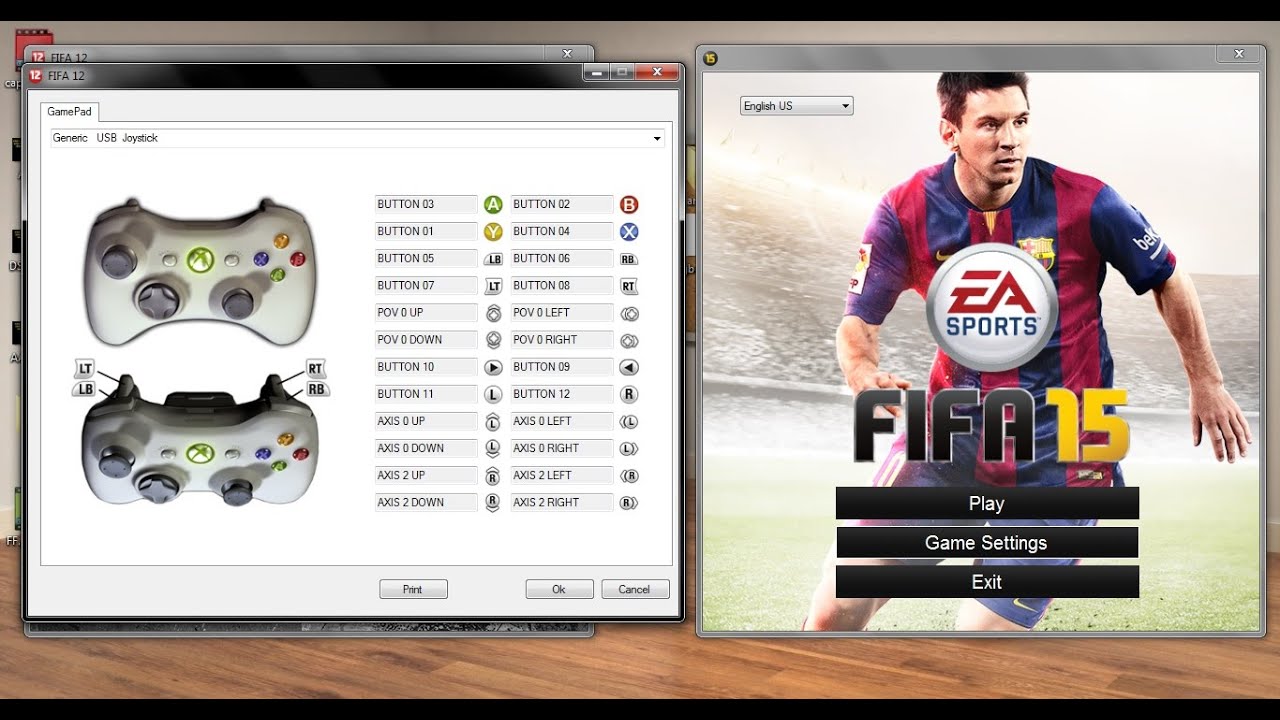Image resolution: width=1280 pixels, height=720 pixels.
Task: Select the BUTTON 03 mapping field
Action: click(x=426, y=204)
